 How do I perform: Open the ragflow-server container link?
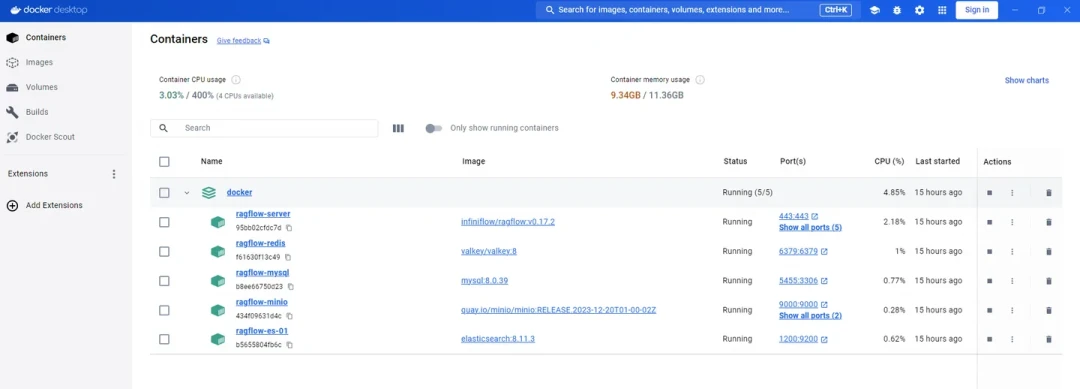pos(262,214)
